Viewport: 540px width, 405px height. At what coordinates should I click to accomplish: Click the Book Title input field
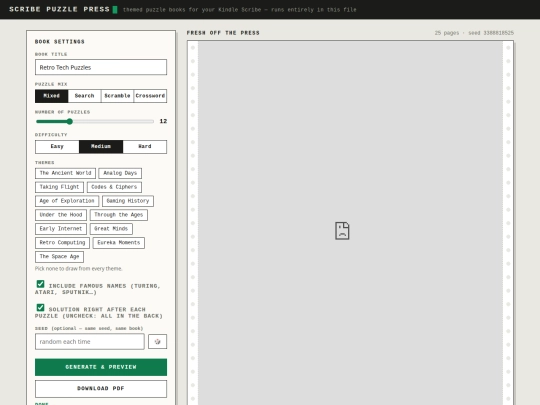[x=101, y=67]
